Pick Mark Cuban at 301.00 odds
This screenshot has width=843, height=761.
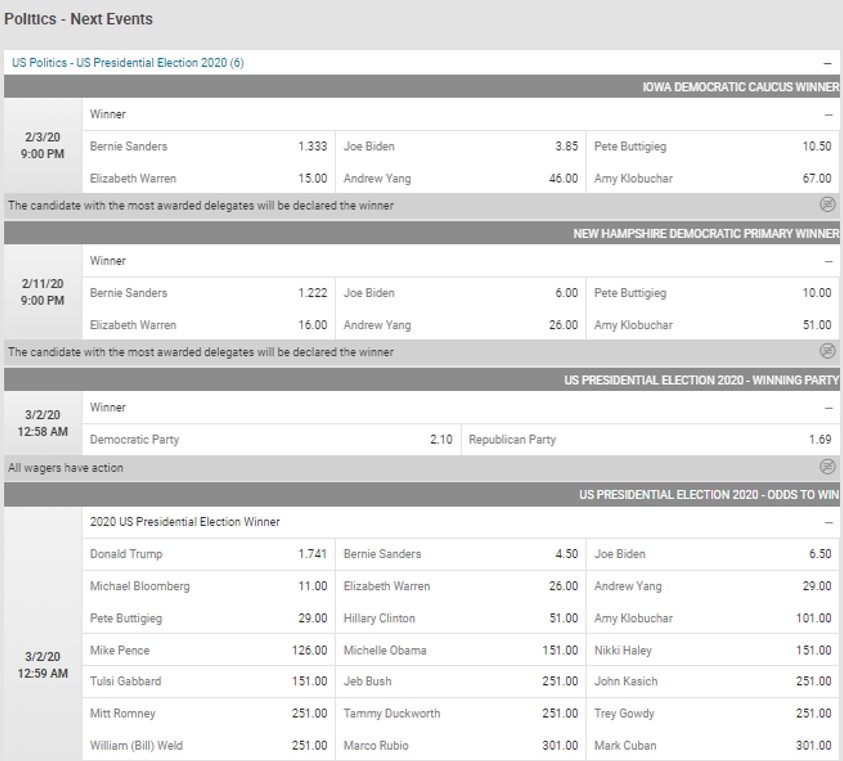(x=713, y=745)
